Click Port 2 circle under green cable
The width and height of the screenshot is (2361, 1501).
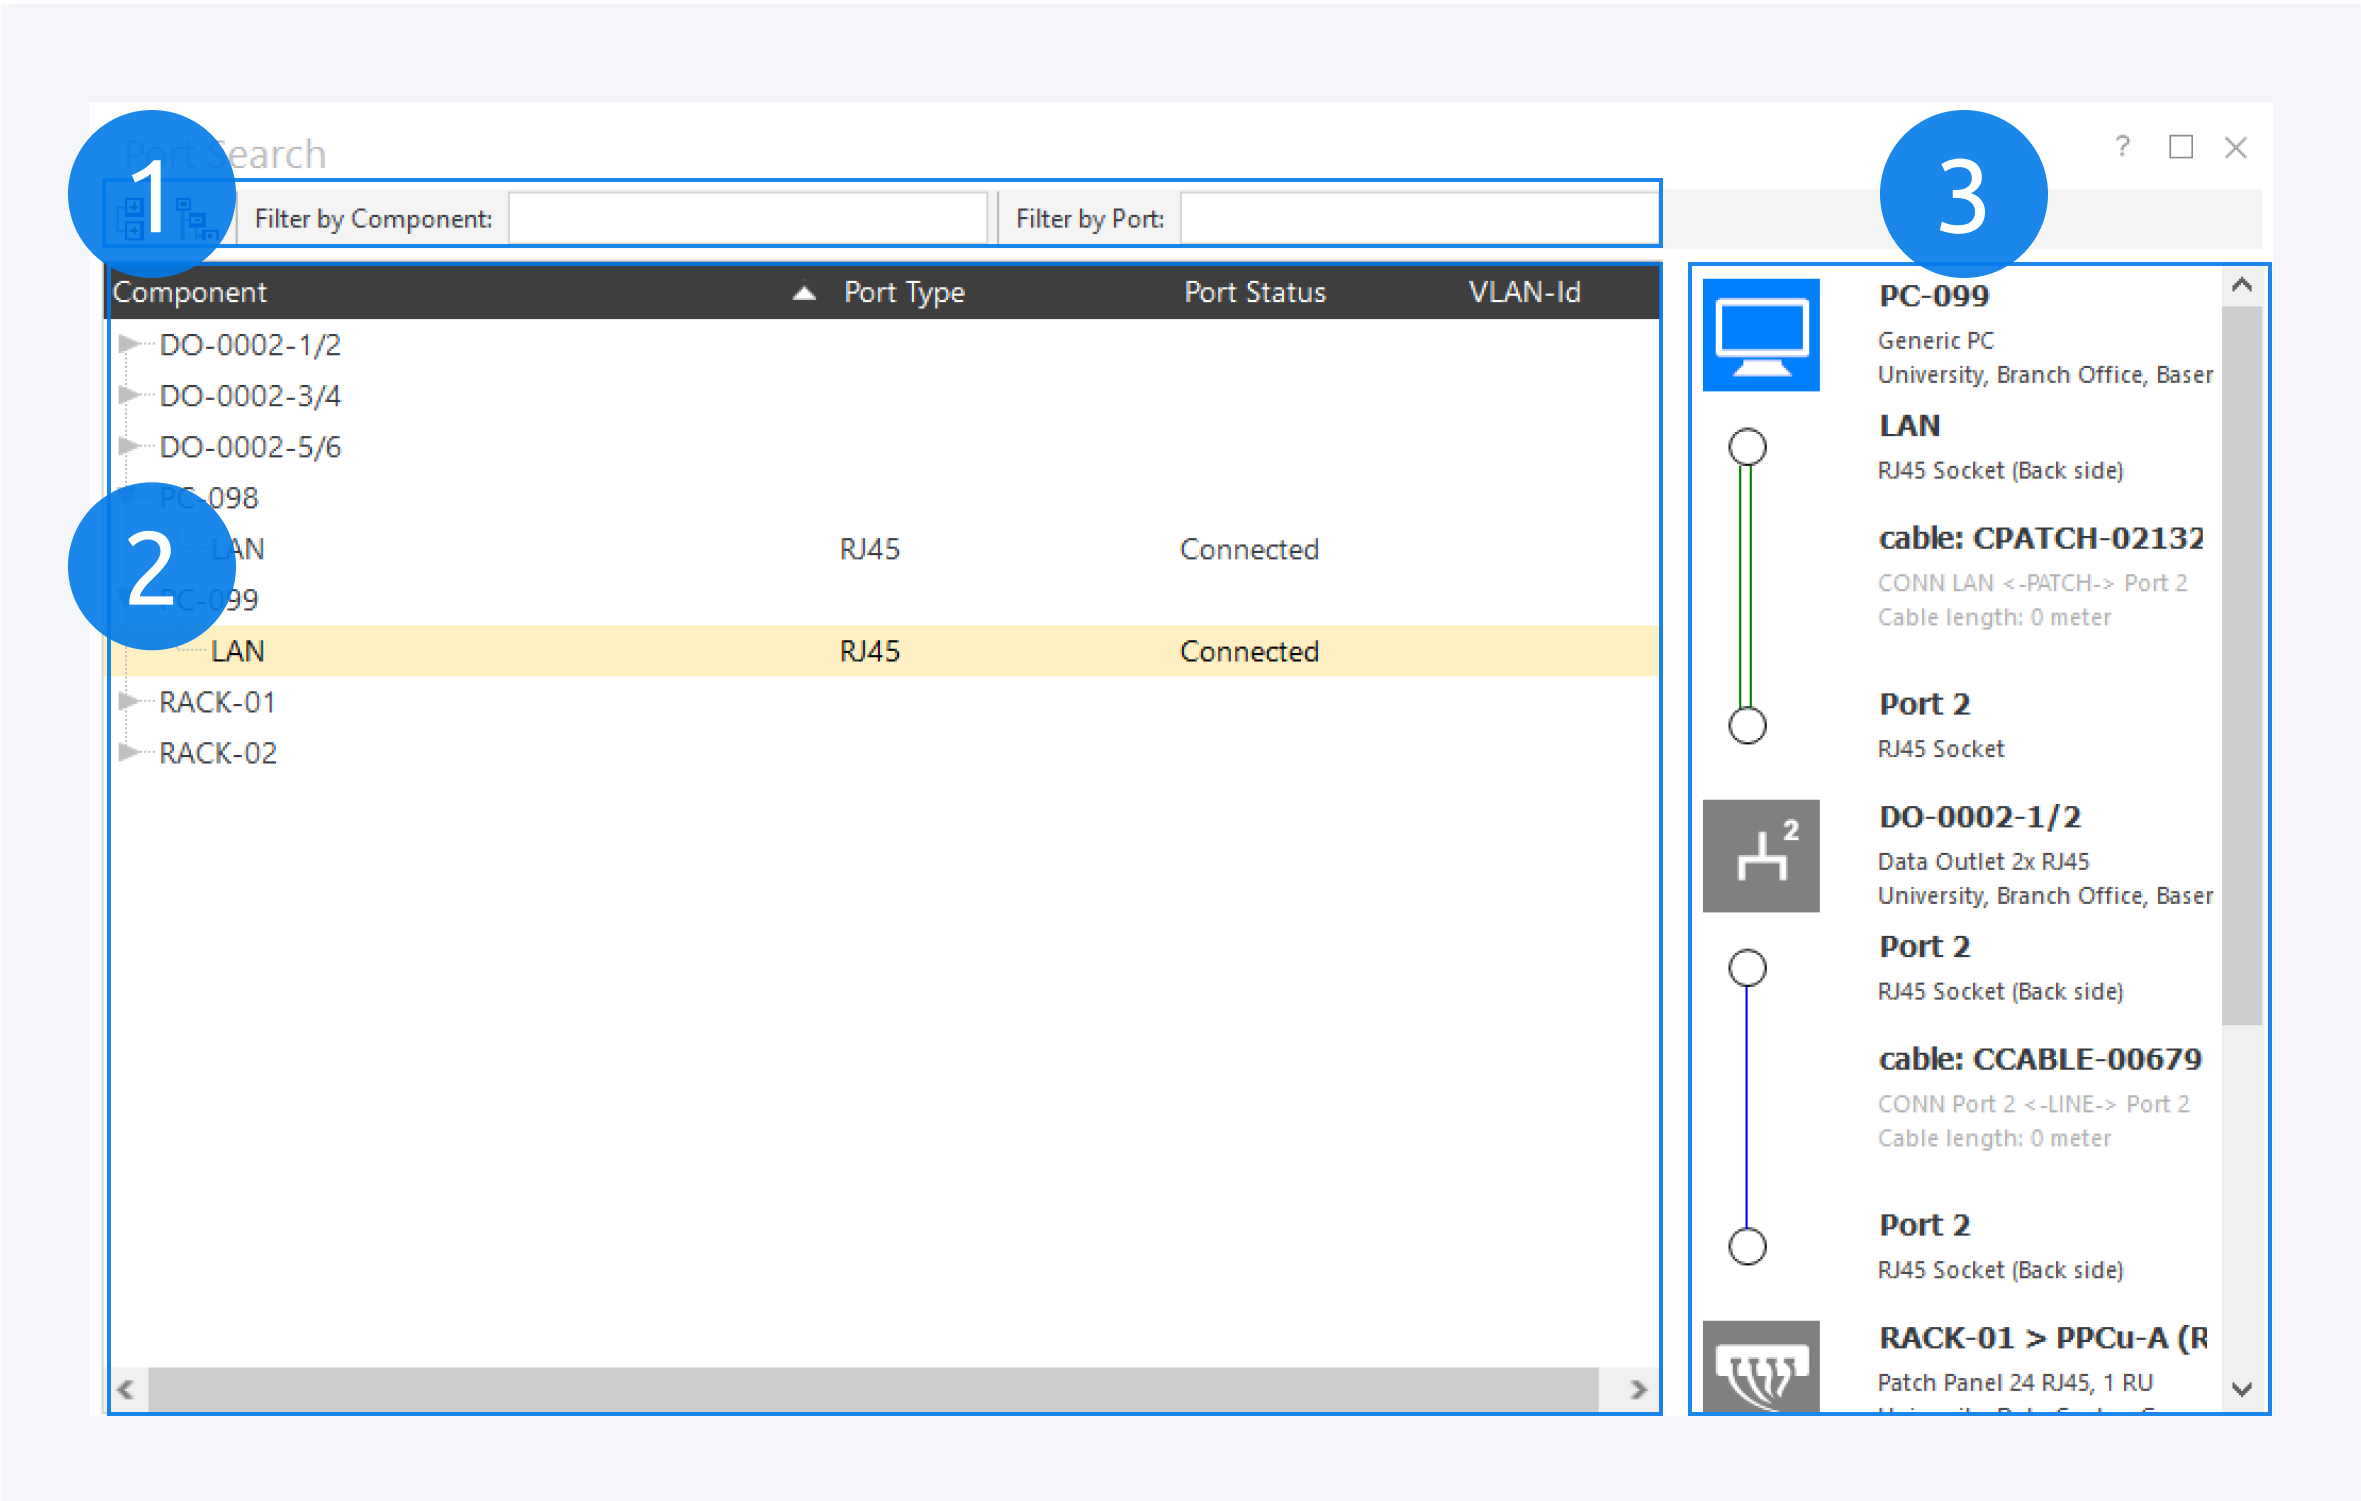1747,725
